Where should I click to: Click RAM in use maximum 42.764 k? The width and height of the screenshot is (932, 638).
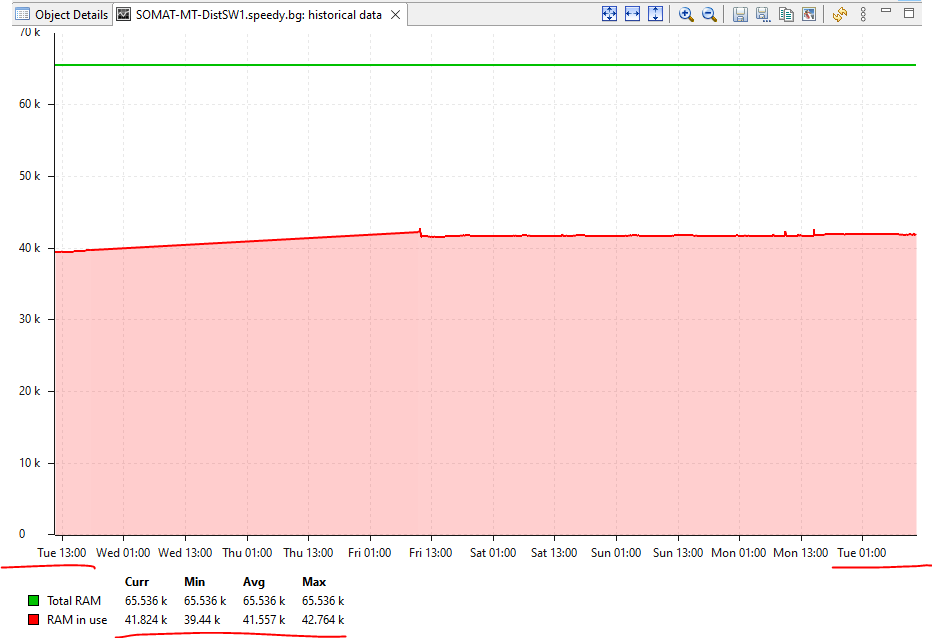[x=323, y=620]
